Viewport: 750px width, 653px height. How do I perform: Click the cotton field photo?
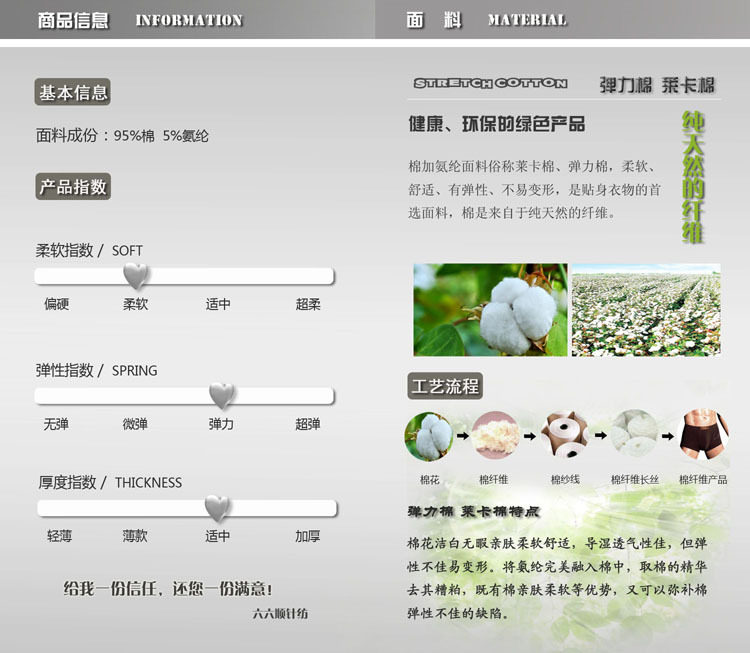(x=646, y=310)
